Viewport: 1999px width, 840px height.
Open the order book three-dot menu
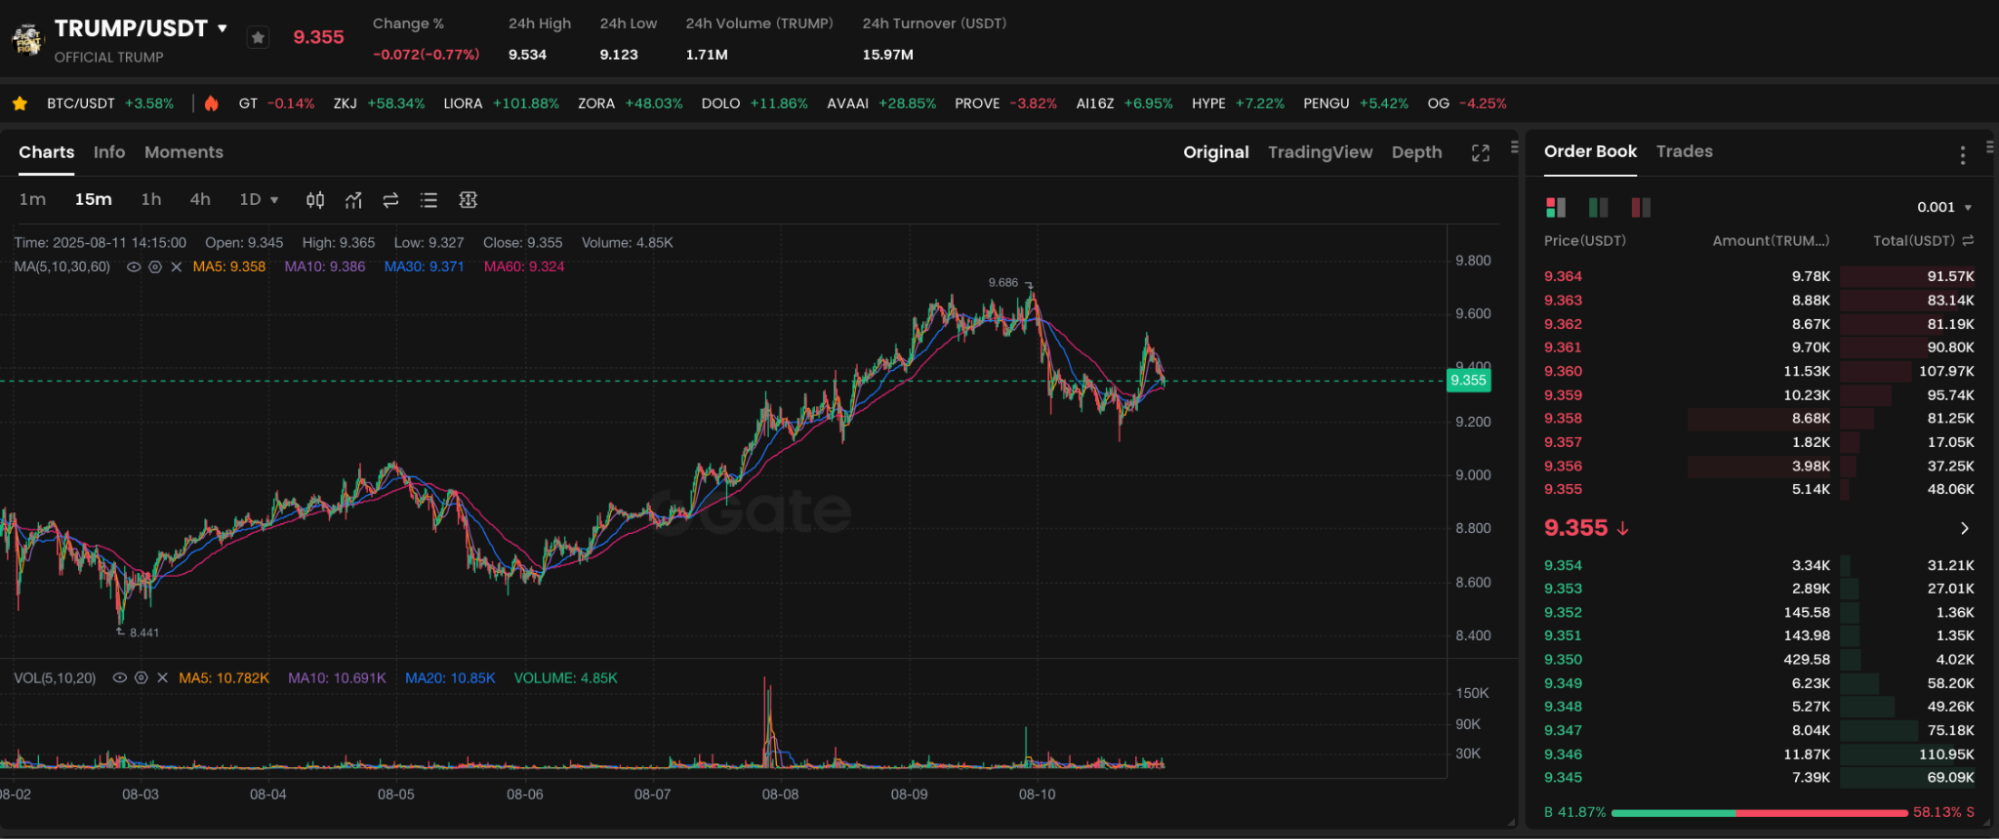[1962, 155]
